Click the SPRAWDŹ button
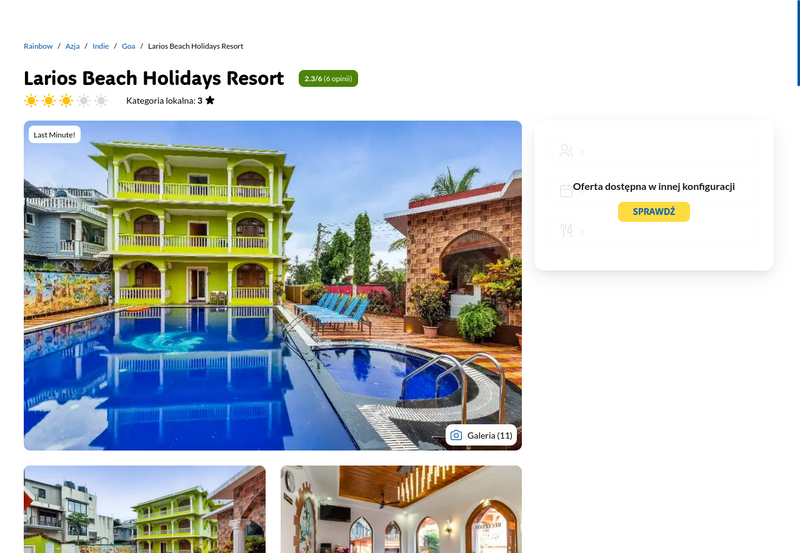Image resolution: width=800 pixels, height=553 pixels. pyautogui.click(x=654, y=212)
